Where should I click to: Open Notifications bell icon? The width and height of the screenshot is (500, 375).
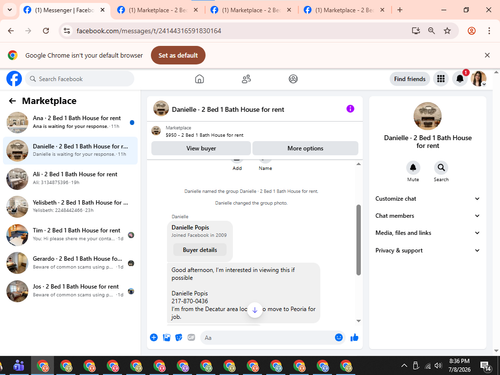(x=460, y=79)
